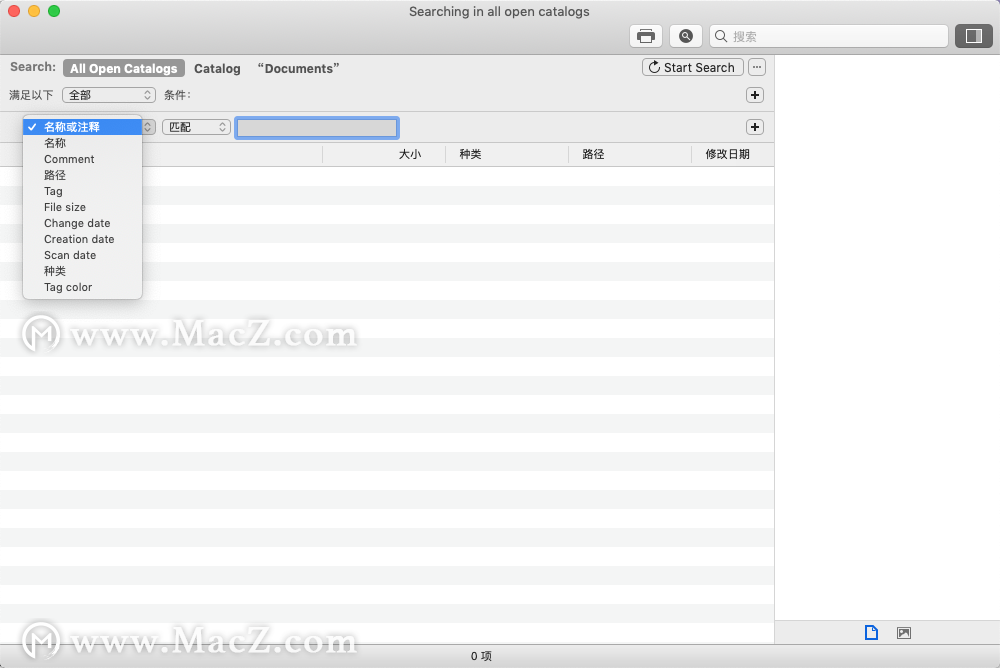This screenshot has height=668, width=1000.
Task: Sort by the 路径 column header
Action: (x=630, y=154)
